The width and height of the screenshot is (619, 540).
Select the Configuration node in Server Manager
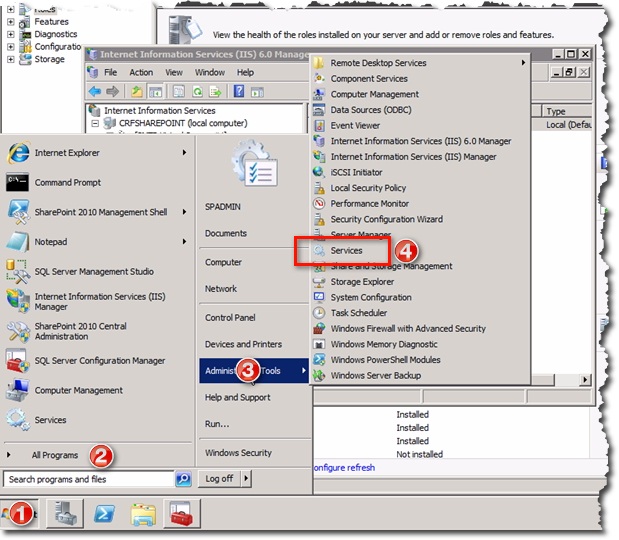(58, 47)
